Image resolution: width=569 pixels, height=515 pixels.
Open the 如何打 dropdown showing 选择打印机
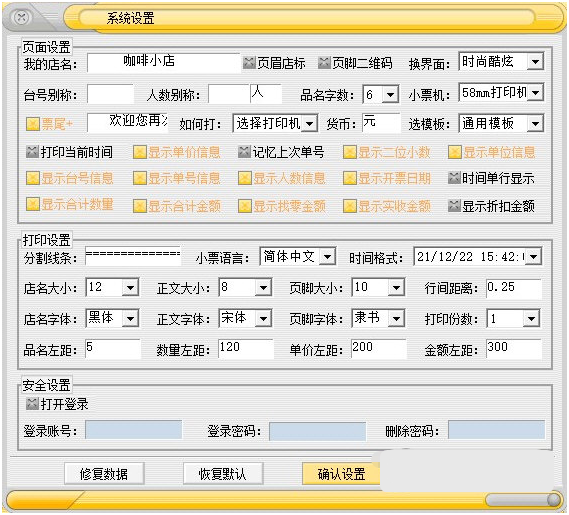tap(275, 123)
